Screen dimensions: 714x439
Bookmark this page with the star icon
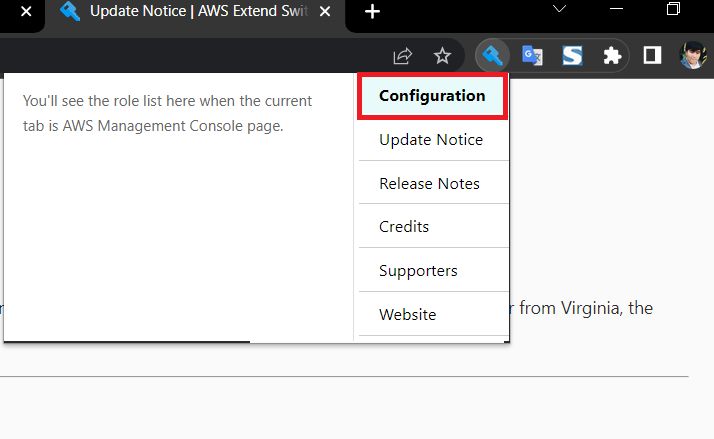click(442, 56)
